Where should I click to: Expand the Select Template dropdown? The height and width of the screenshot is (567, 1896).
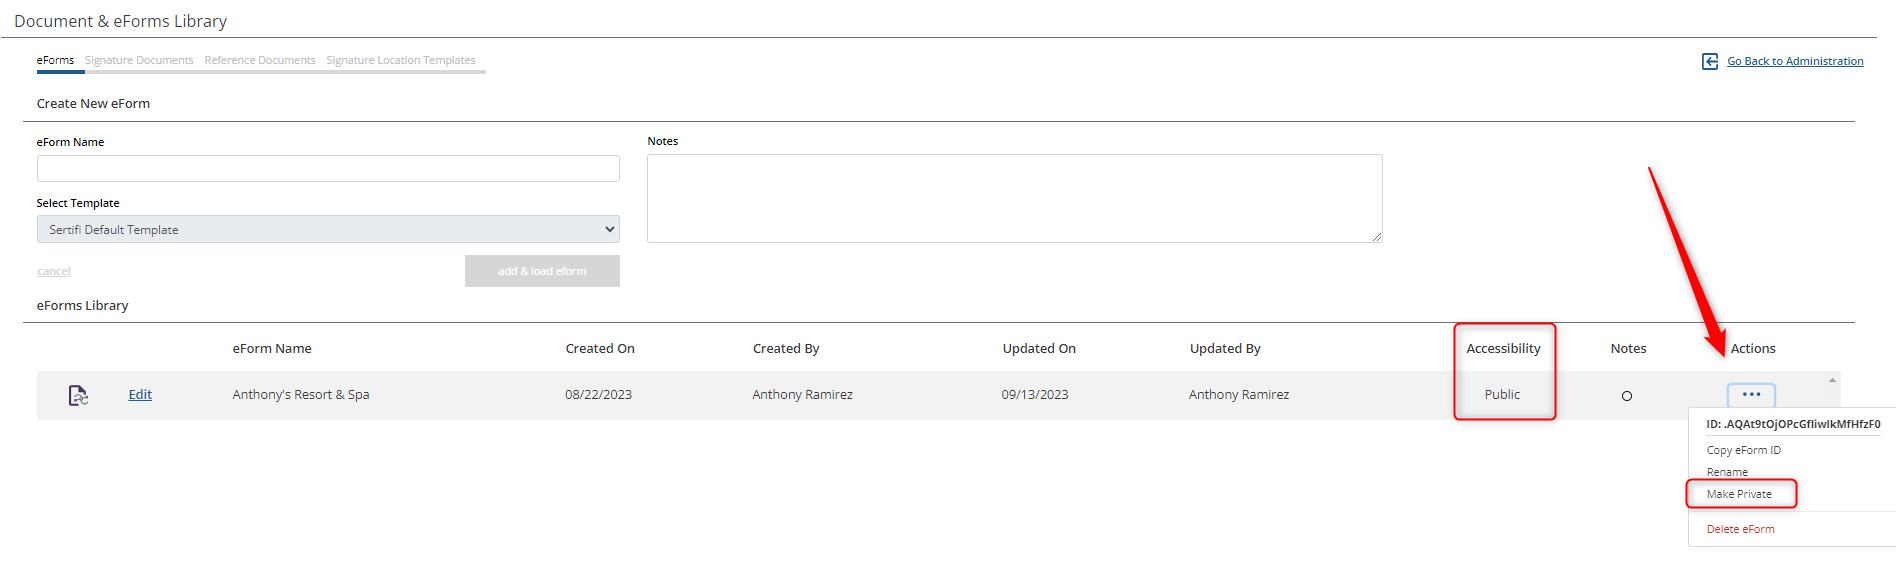328,229
